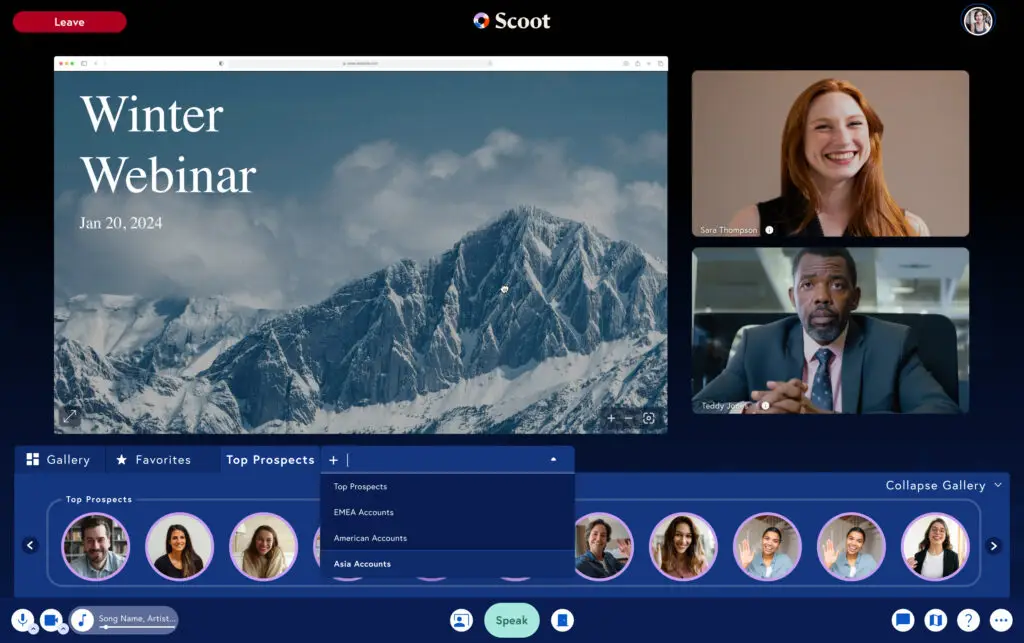Click the Speak button
This screenshot has height=643, width=1024.
tap(511, 620)
